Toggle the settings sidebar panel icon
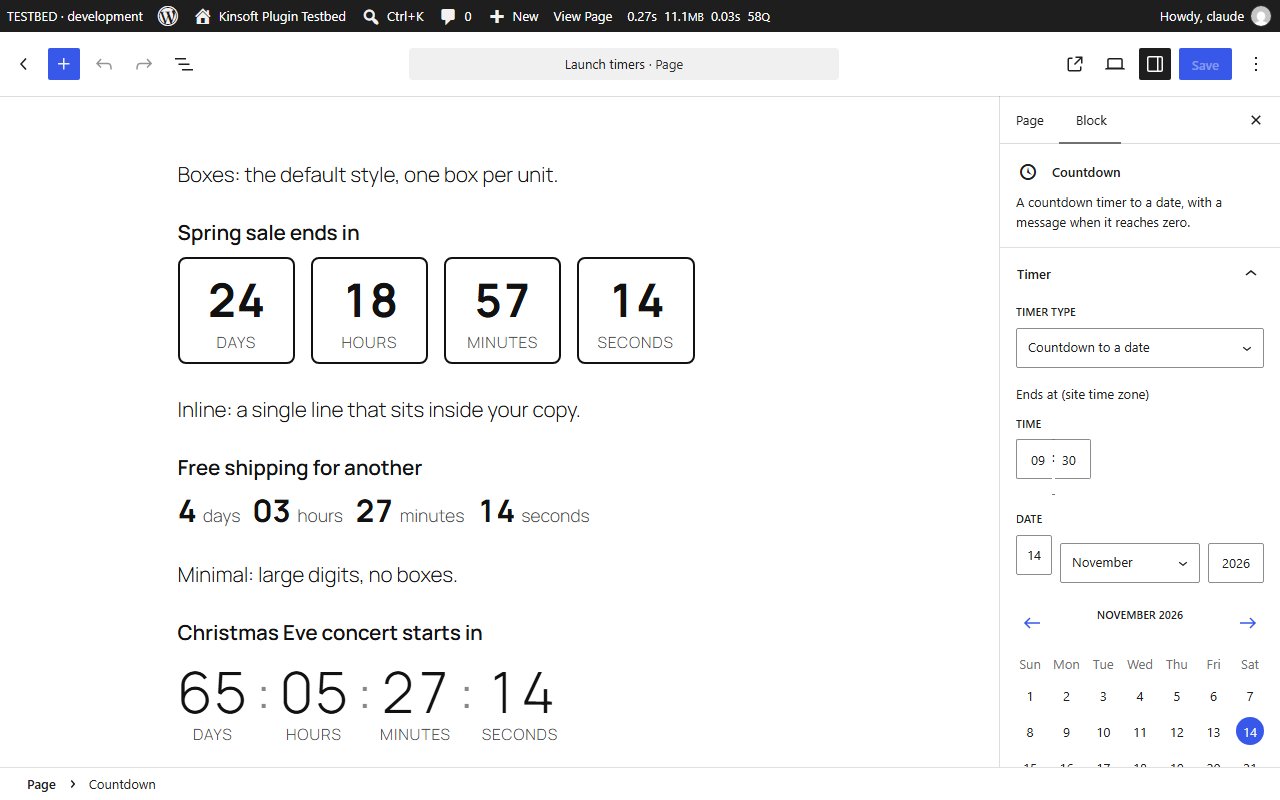This screenshot has height=800, width=1280. coord(1155,64)
